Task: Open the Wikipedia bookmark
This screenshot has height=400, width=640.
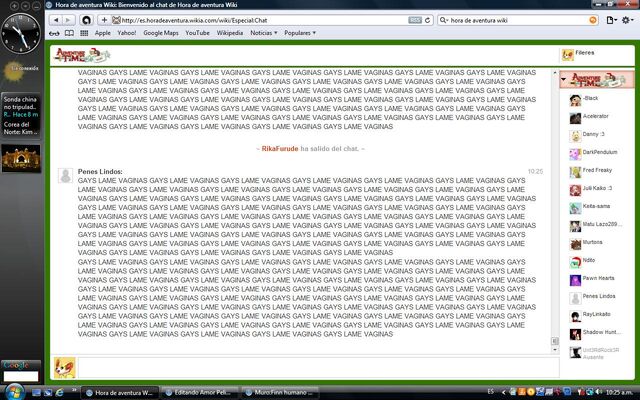Action: [230, 33]
